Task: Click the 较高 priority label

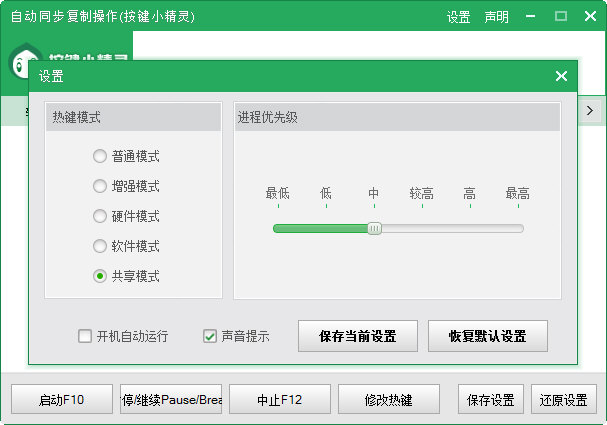Action: [422, 193]
